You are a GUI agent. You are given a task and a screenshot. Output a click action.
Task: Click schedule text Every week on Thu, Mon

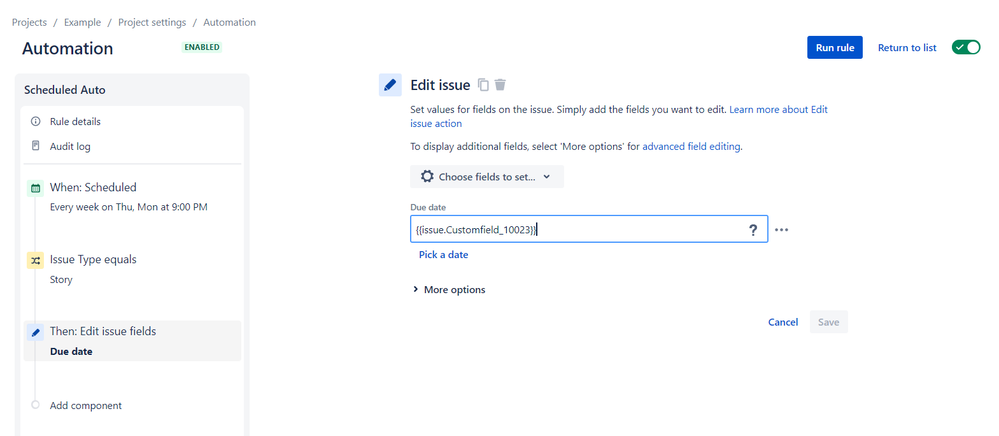coord(128,207)
